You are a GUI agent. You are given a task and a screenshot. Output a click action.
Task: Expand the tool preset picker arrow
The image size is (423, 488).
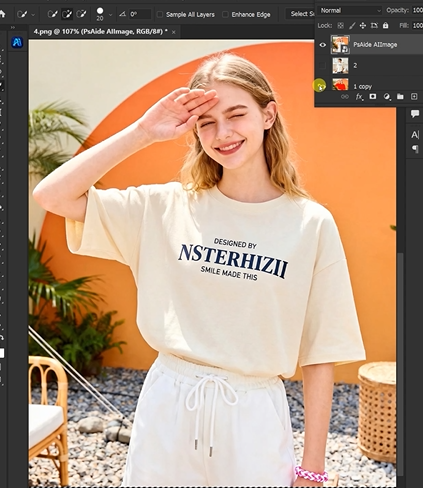click(33, 15)
